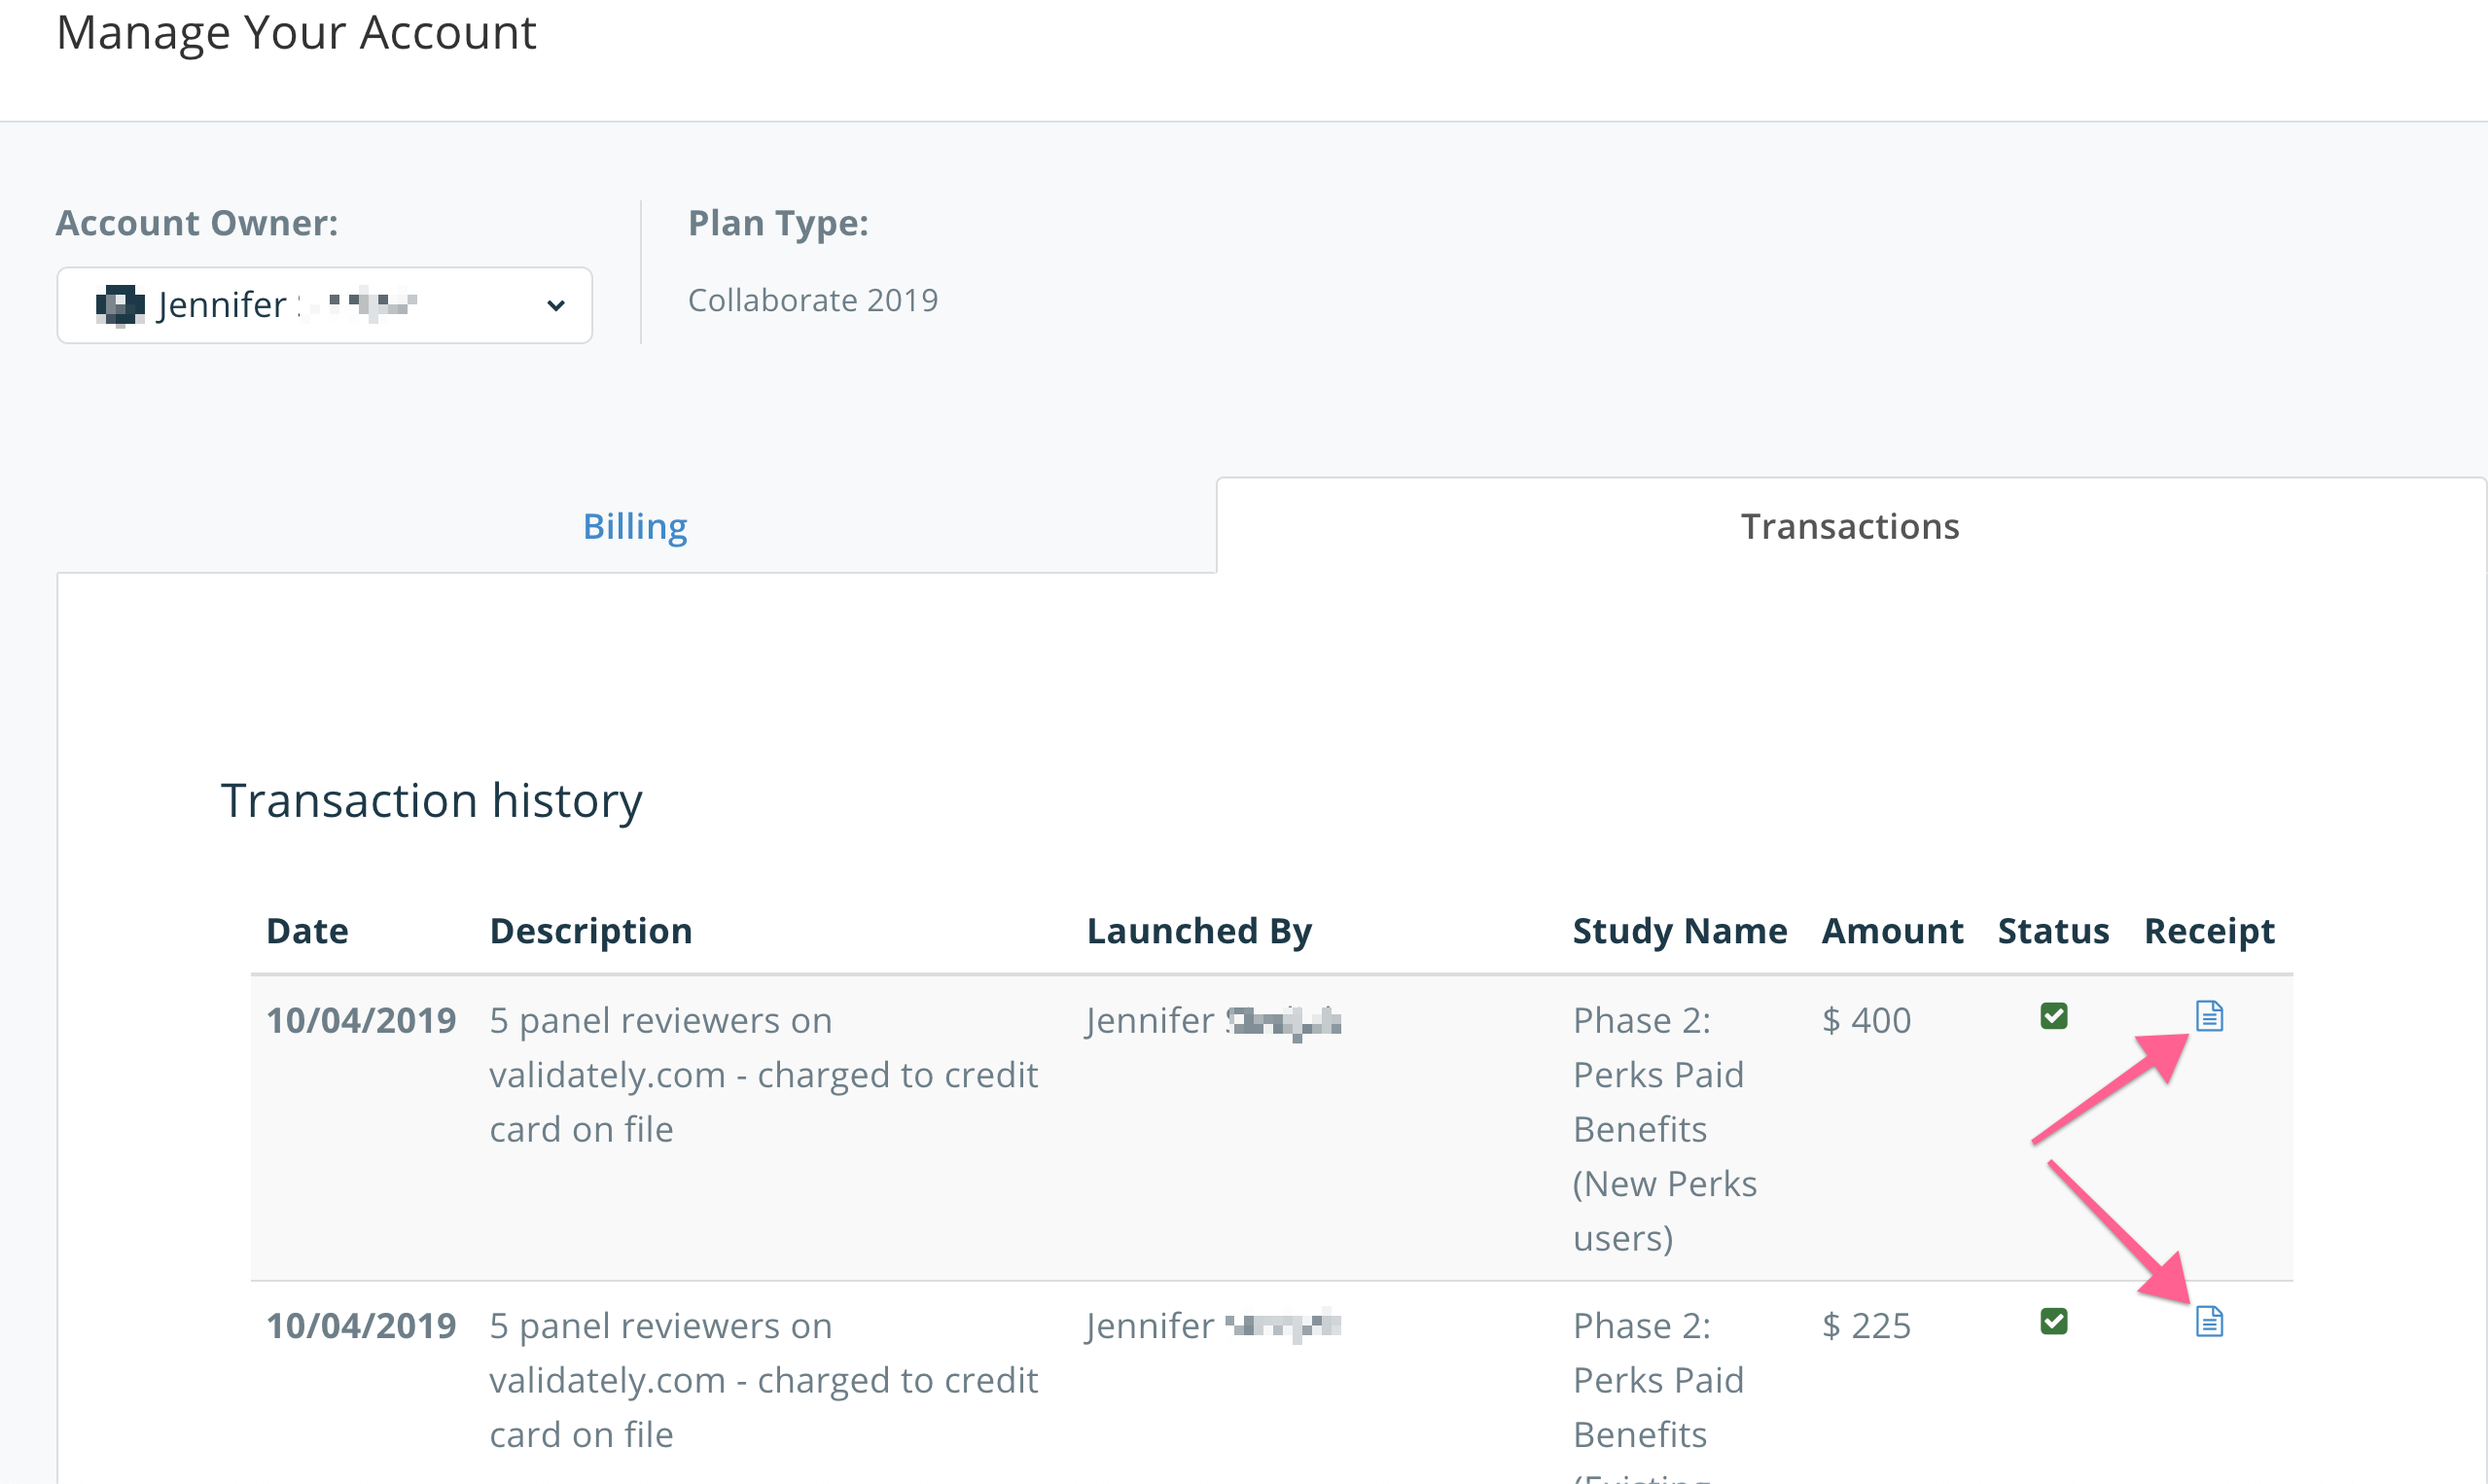The height and width of the screenshot is (1484, 2488).
Task: Switch to the Billing tab
Action: (636, 526)
